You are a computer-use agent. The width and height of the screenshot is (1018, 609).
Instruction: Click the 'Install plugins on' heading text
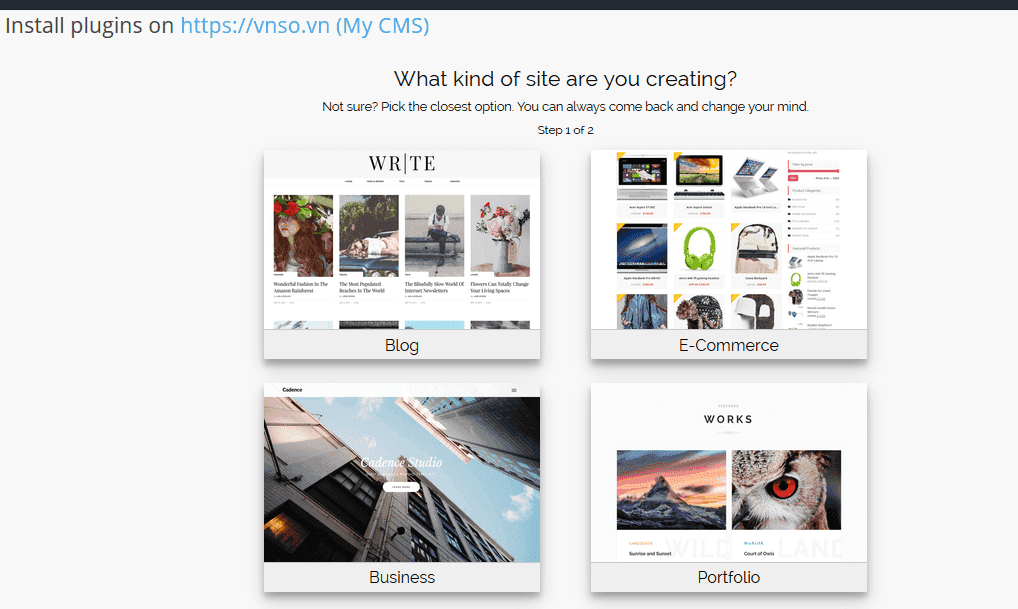[x=90, y=26]
